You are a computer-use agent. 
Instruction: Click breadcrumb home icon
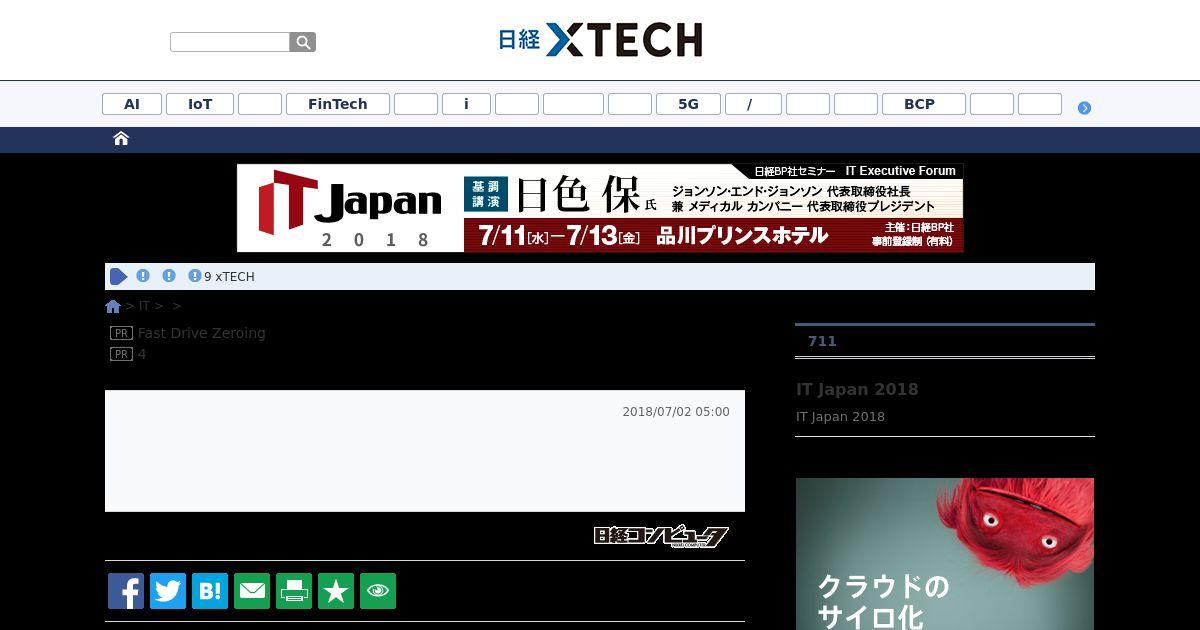(x=113, y=306)
